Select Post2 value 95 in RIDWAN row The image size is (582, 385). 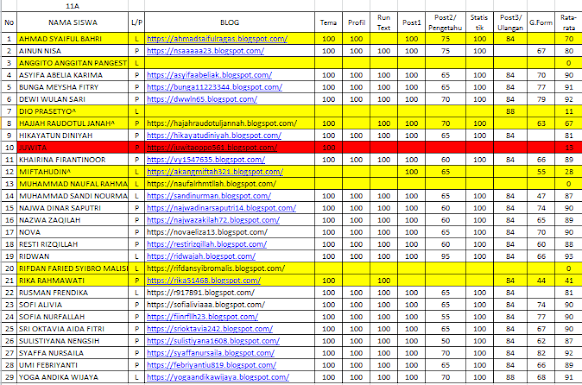point(445,256)
